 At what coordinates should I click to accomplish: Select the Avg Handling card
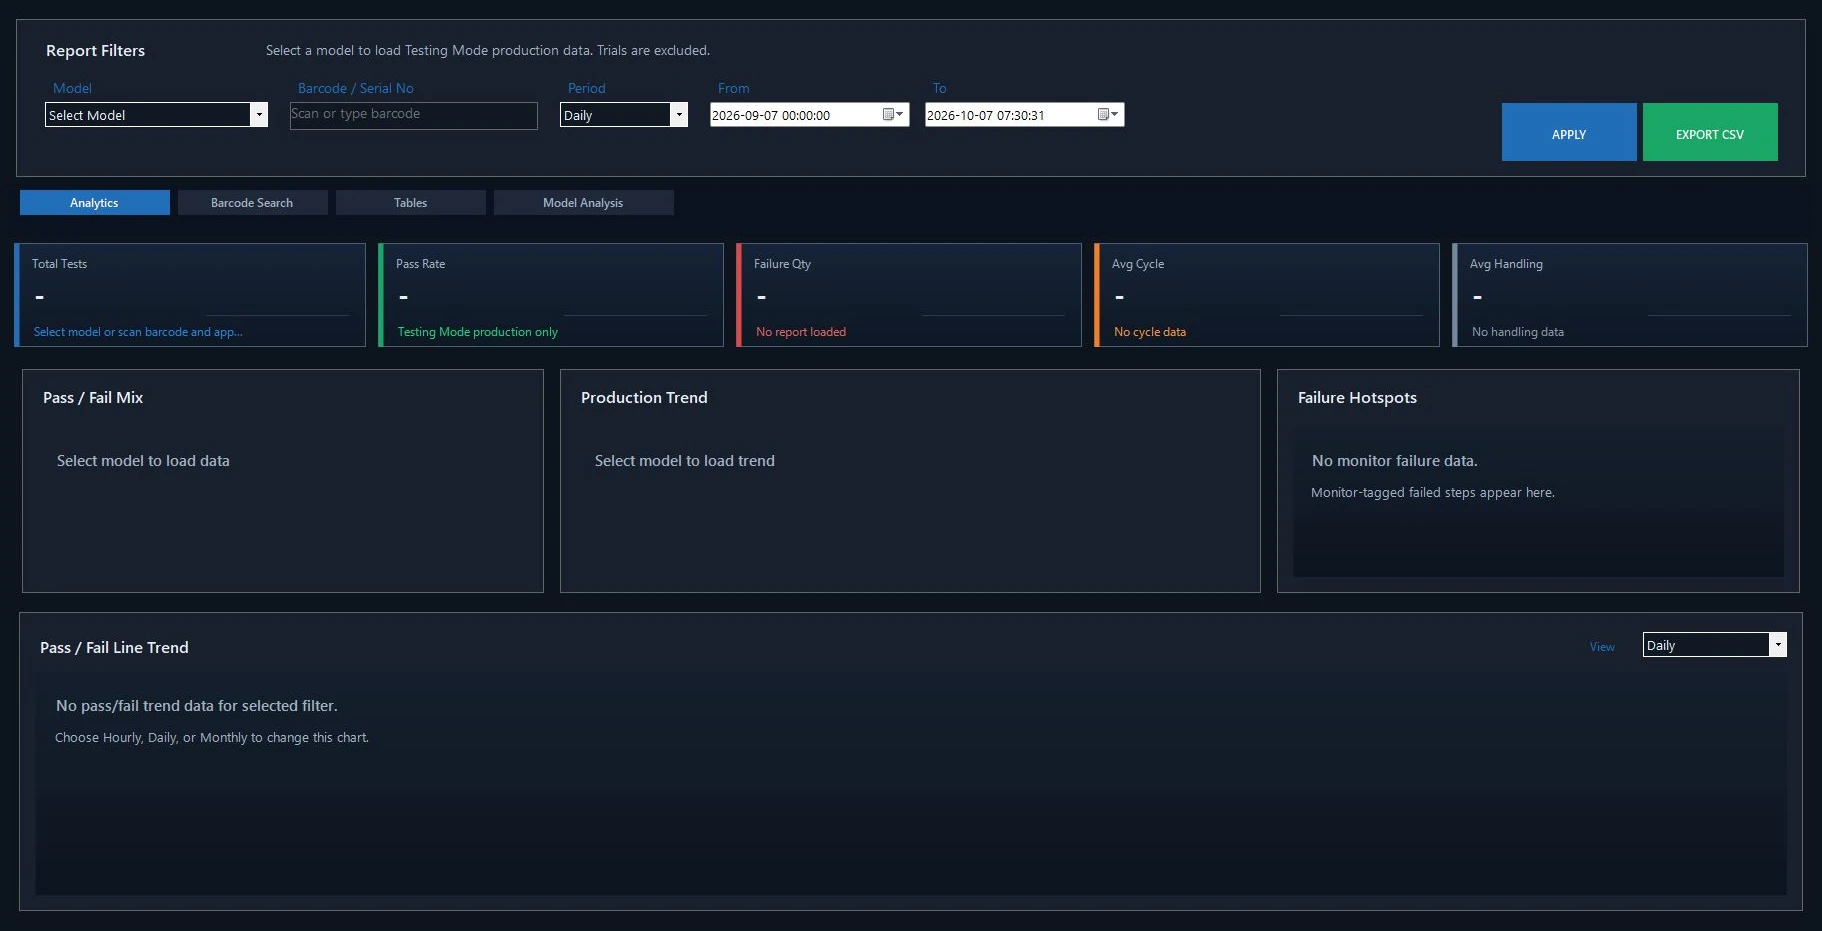pyautogui.click(x=1630, y=295)
